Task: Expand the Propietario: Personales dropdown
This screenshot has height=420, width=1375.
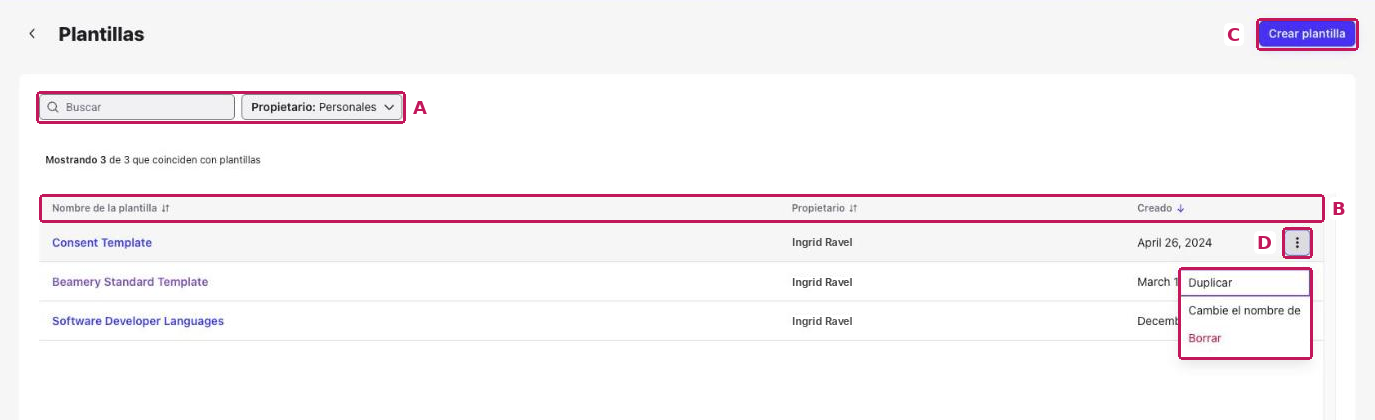Action: (x=322, y=107)
